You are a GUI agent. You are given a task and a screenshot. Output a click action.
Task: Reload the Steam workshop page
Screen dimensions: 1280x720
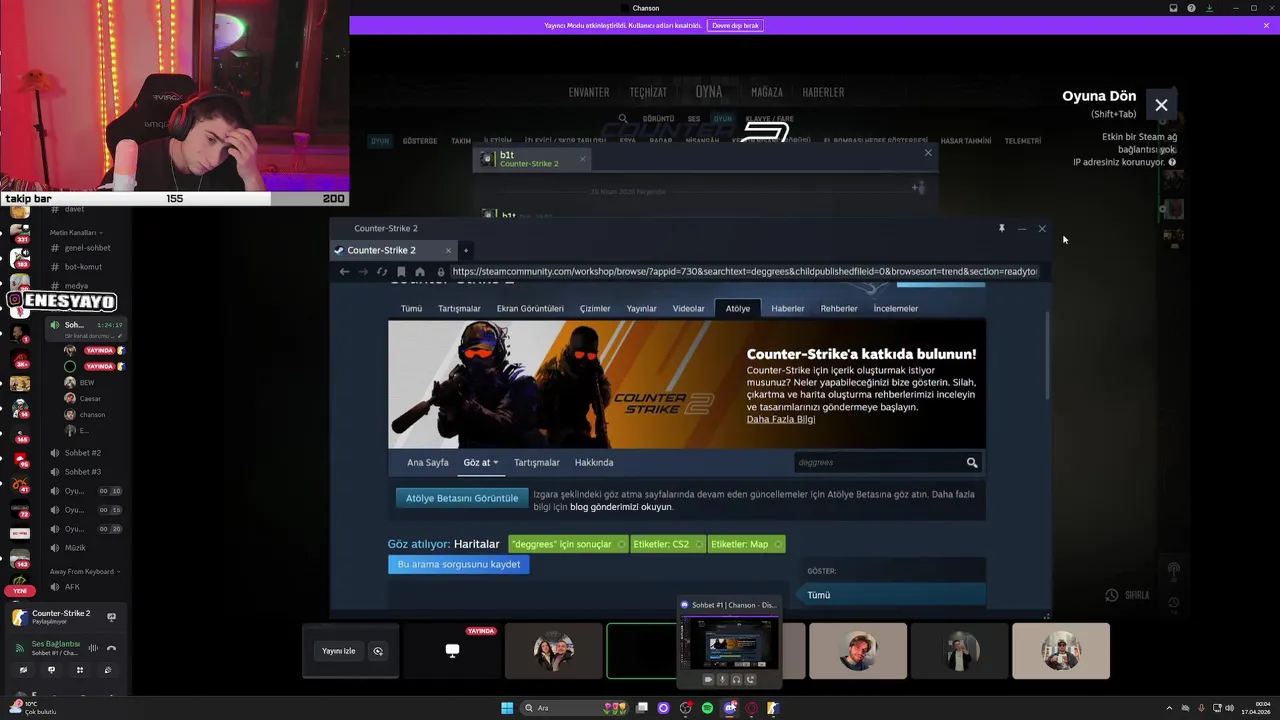click(382, 271)
